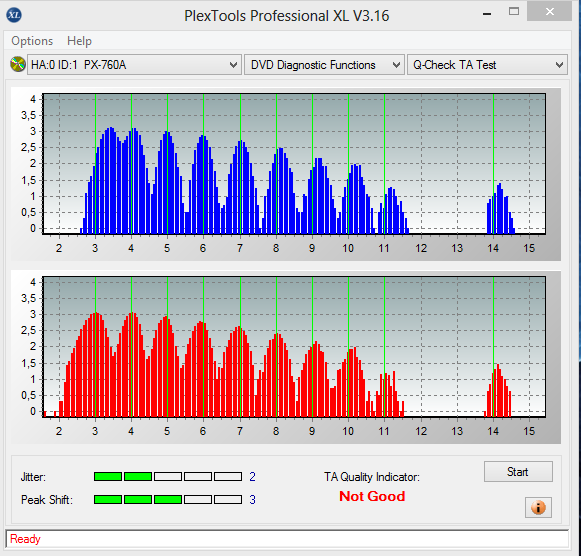Start the TA test

point(518,472)
